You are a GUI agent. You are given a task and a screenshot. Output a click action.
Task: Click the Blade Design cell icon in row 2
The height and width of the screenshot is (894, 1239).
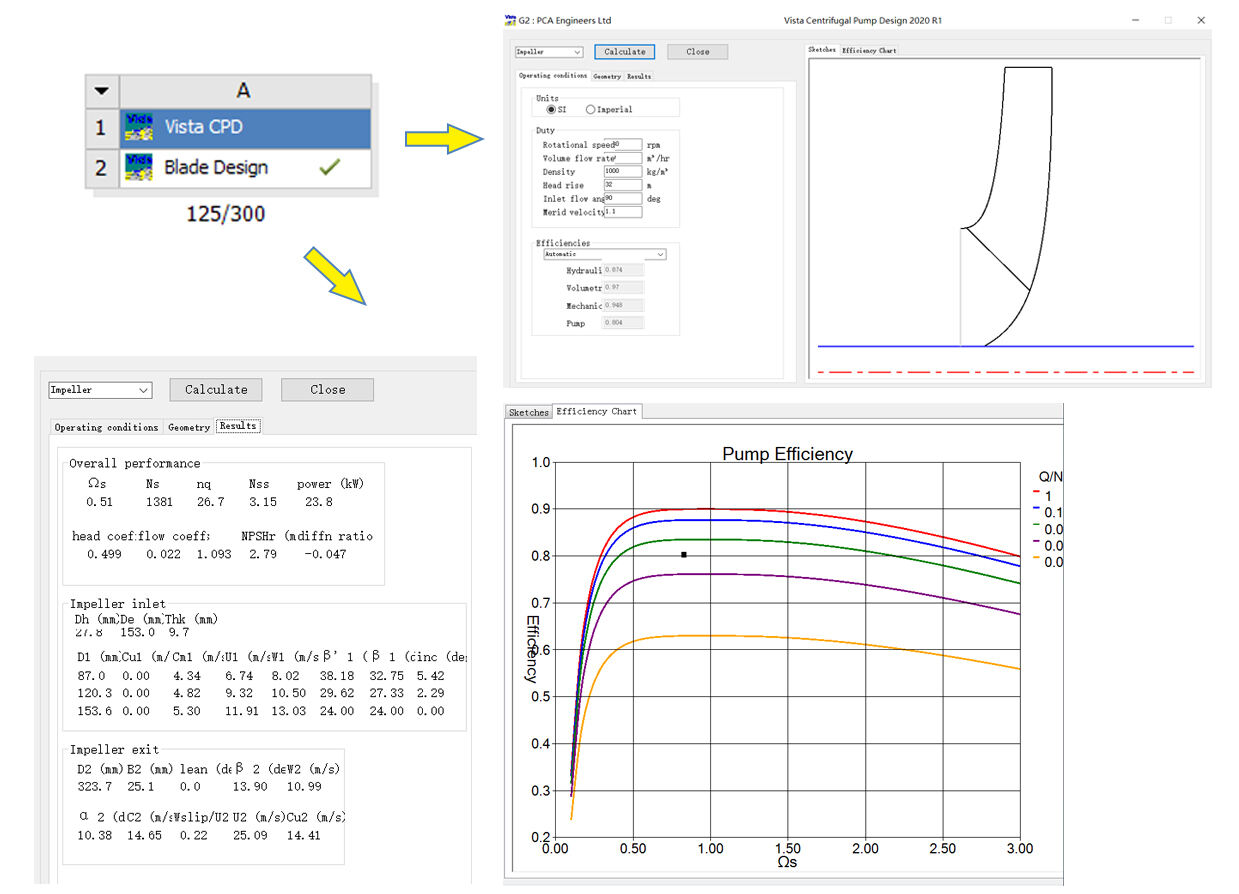139,167
